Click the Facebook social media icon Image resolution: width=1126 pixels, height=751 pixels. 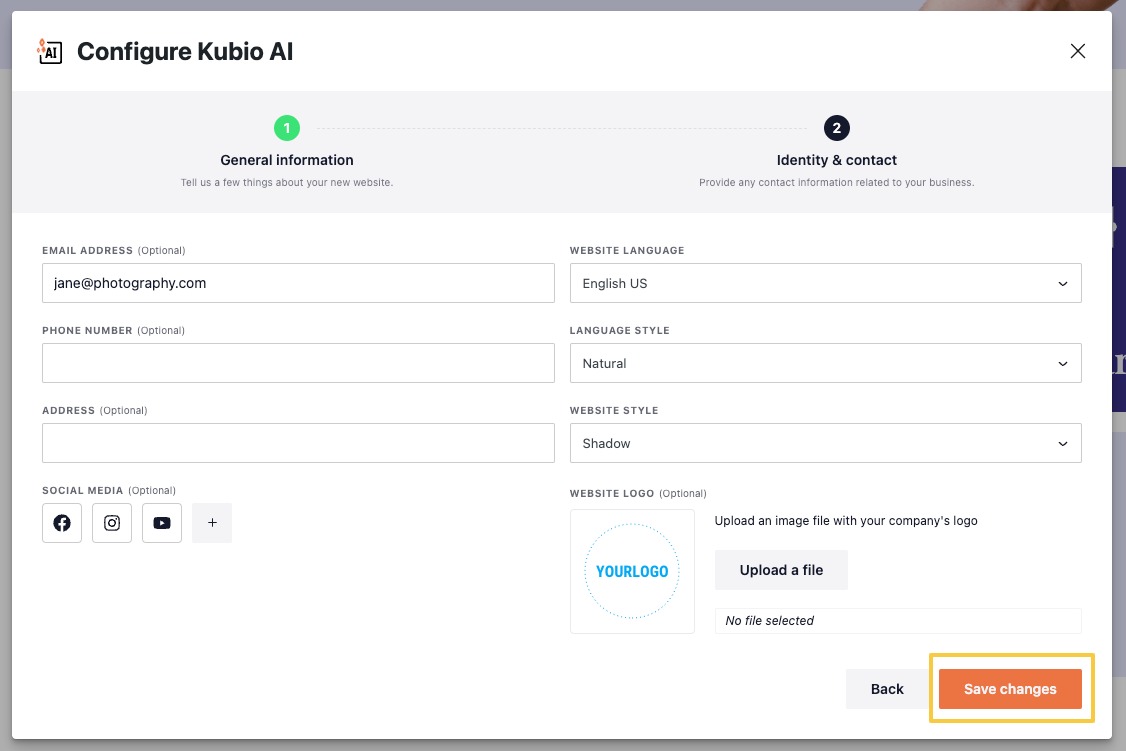click(x=62, y=522)
